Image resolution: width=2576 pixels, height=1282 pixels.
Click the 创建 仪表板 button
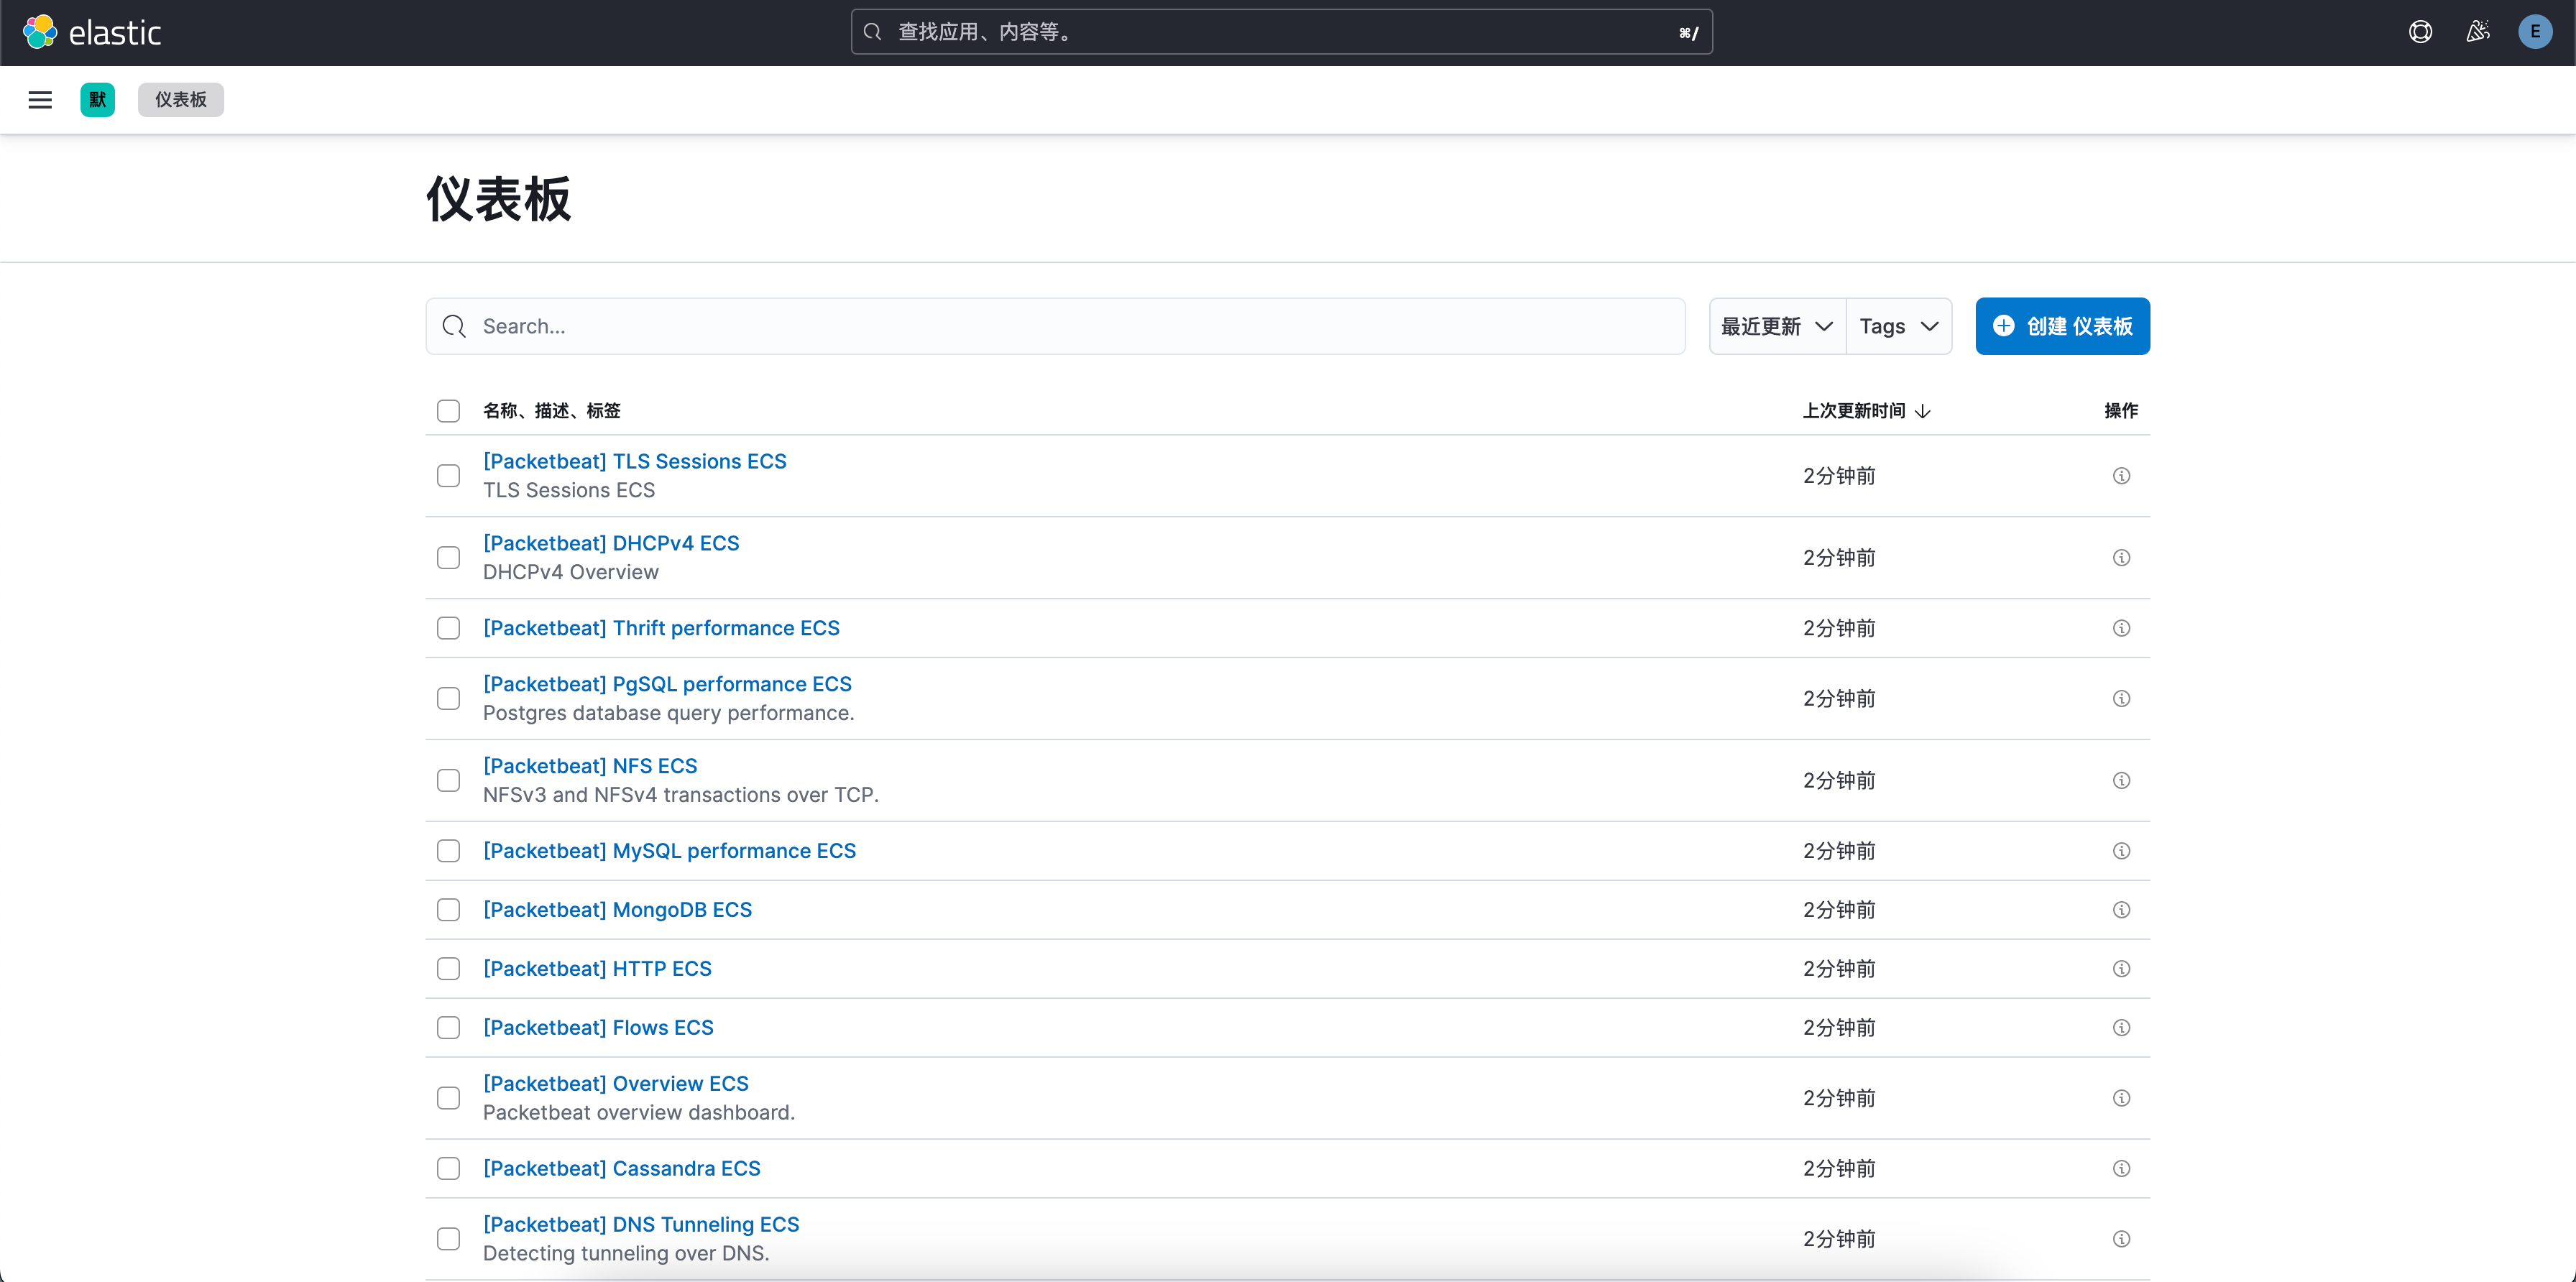pyautogui.click(x=2062, y=326)
